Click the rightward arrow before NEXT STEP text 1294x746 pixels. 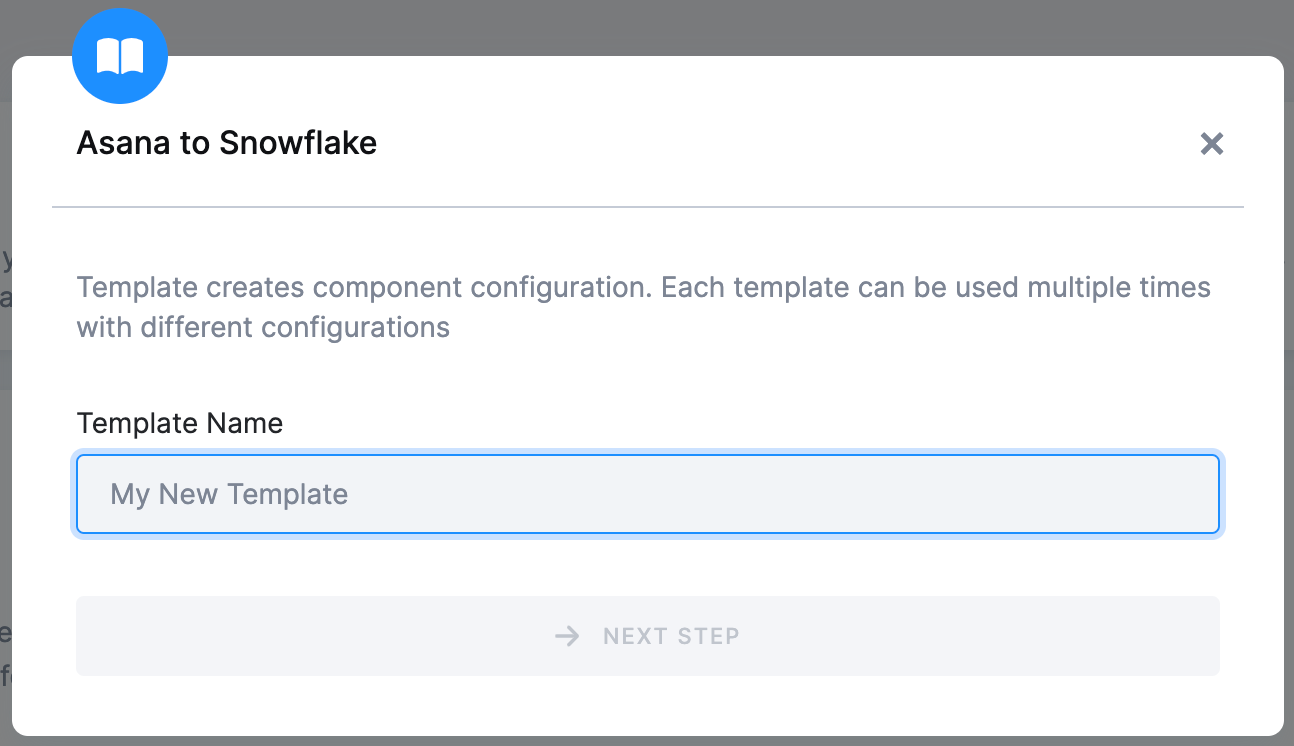pyautogui.click(x=567, y=636)
